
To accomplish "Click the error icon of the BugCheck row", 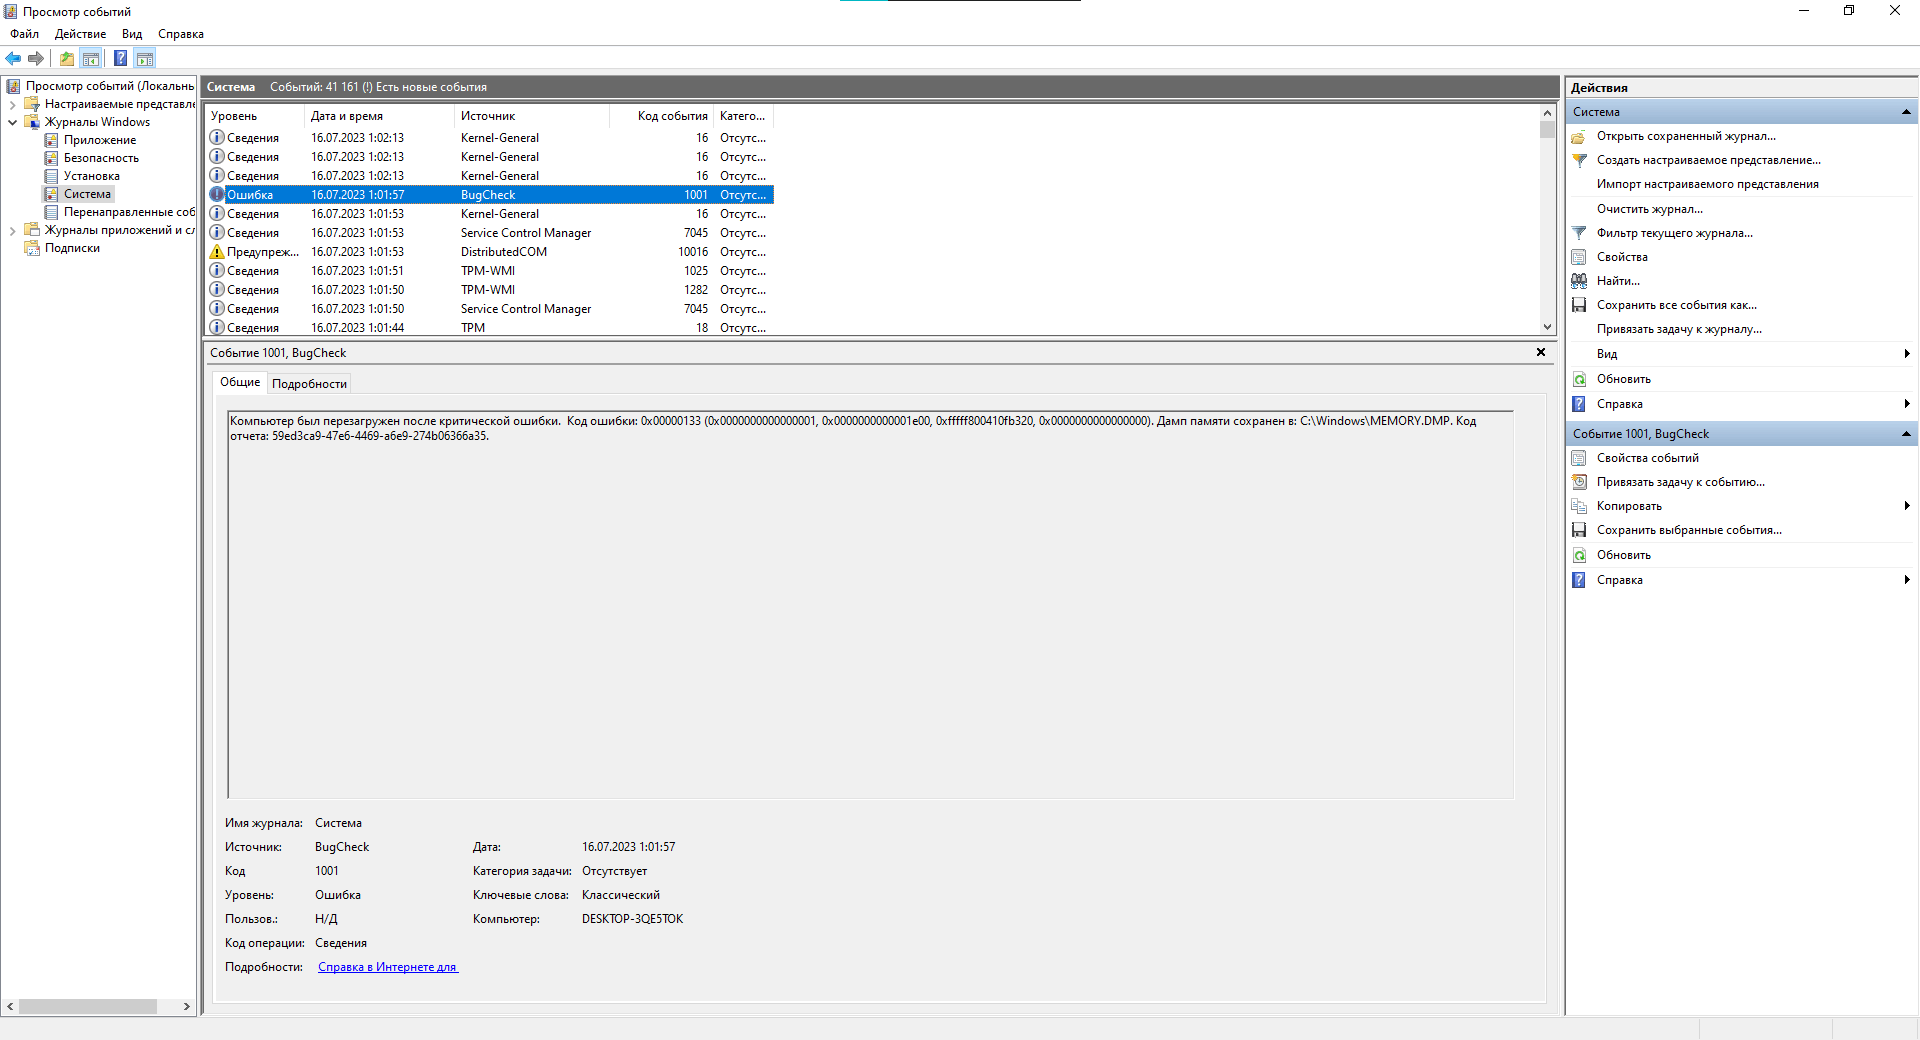I will (217, 195).
